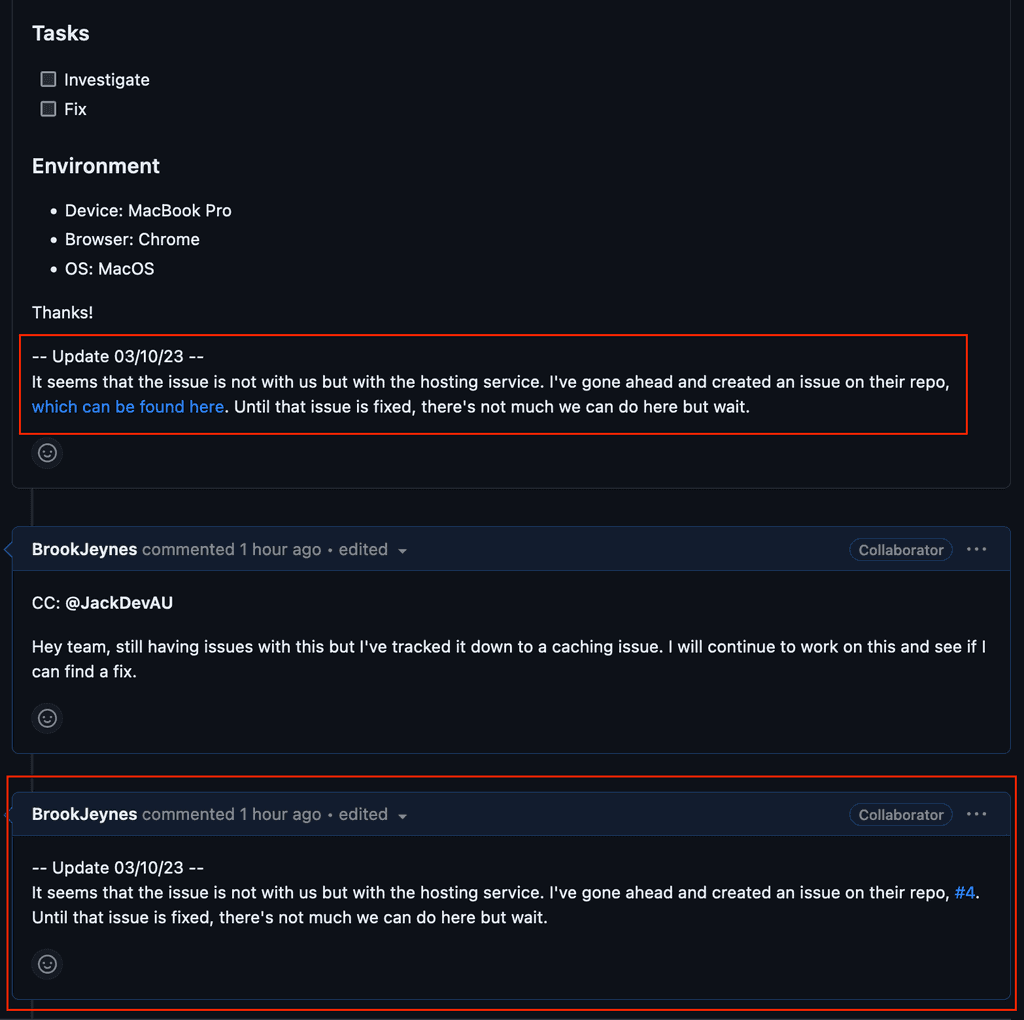Open the "which can be found here" link
The image size is (1024, 1020).
[127, 407]
